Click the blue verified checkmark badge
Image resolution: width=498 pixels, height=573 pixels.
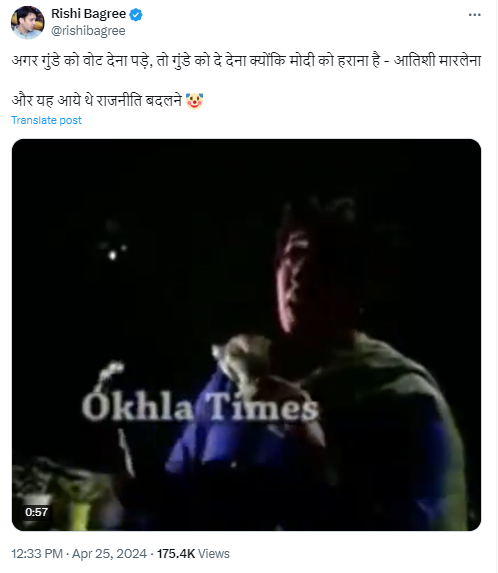click(x=136, y=15)
